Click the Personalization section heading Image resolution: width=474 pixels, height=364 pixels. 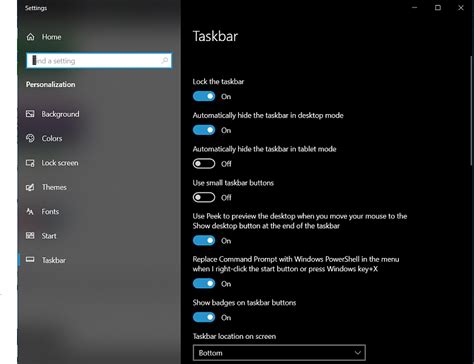pyautogui.click(x=51, y=84)
